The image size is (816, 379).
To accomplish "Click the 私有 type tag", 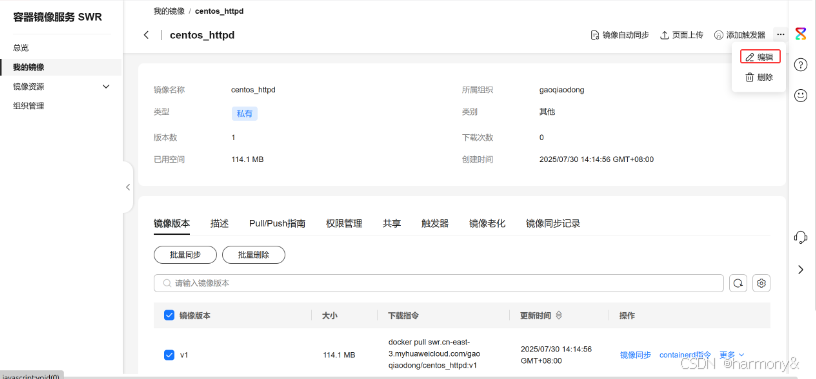I will click(x=245, y=114).
